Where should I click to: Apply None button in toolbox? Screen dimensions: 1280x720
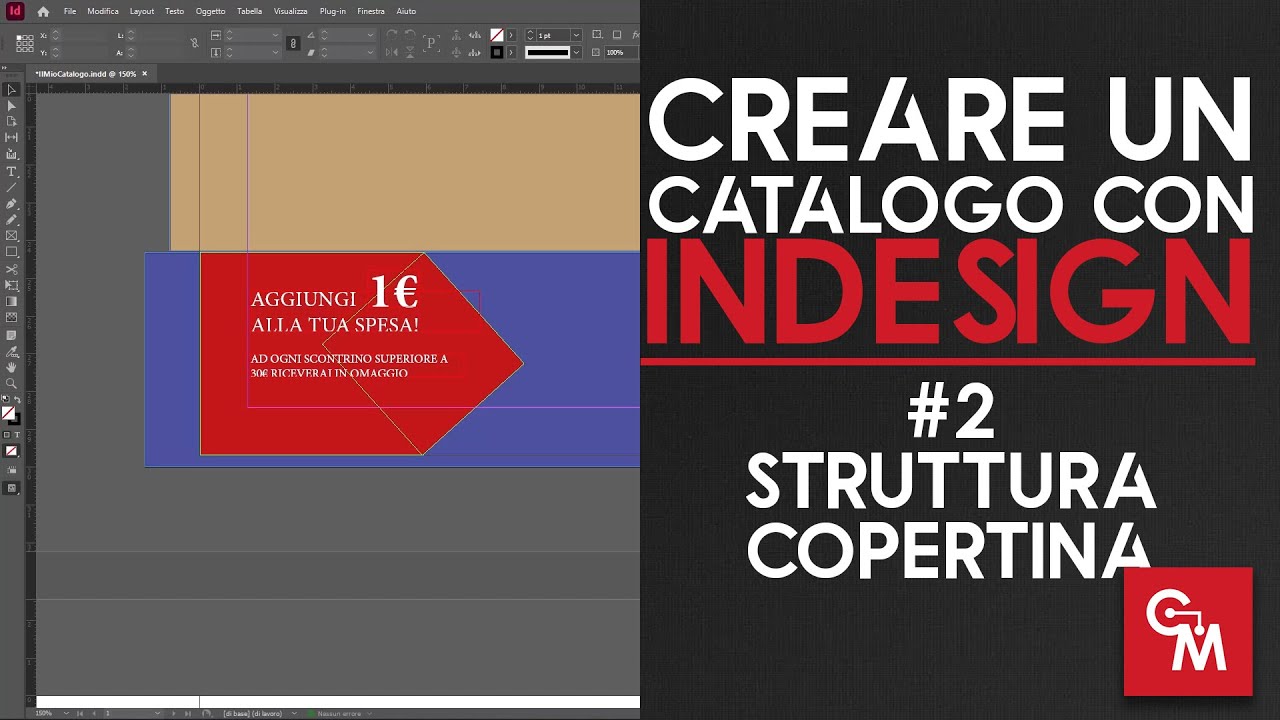(12, 451)
